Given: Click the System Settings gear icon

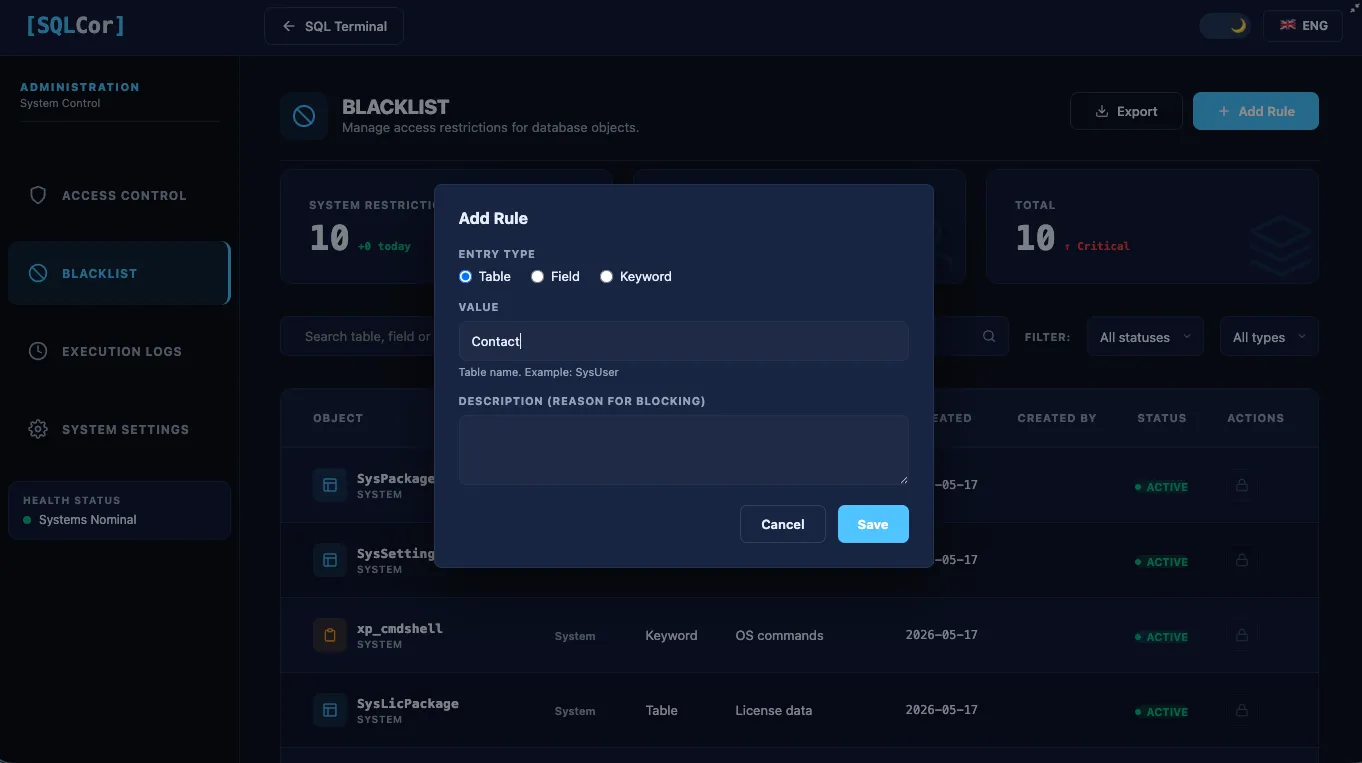Looking at the screenshot, I should pos(38,429).
